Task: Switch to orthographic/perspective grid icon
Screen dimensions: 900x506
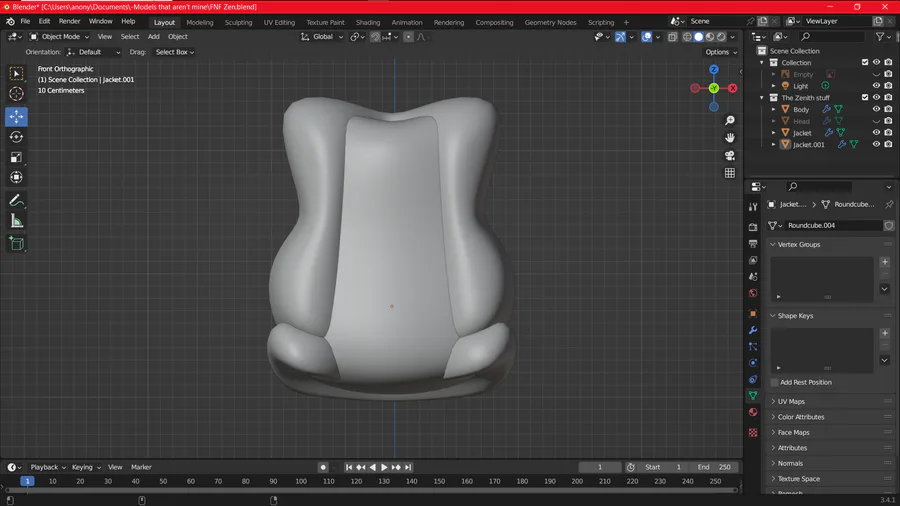Action: (730, 173)
